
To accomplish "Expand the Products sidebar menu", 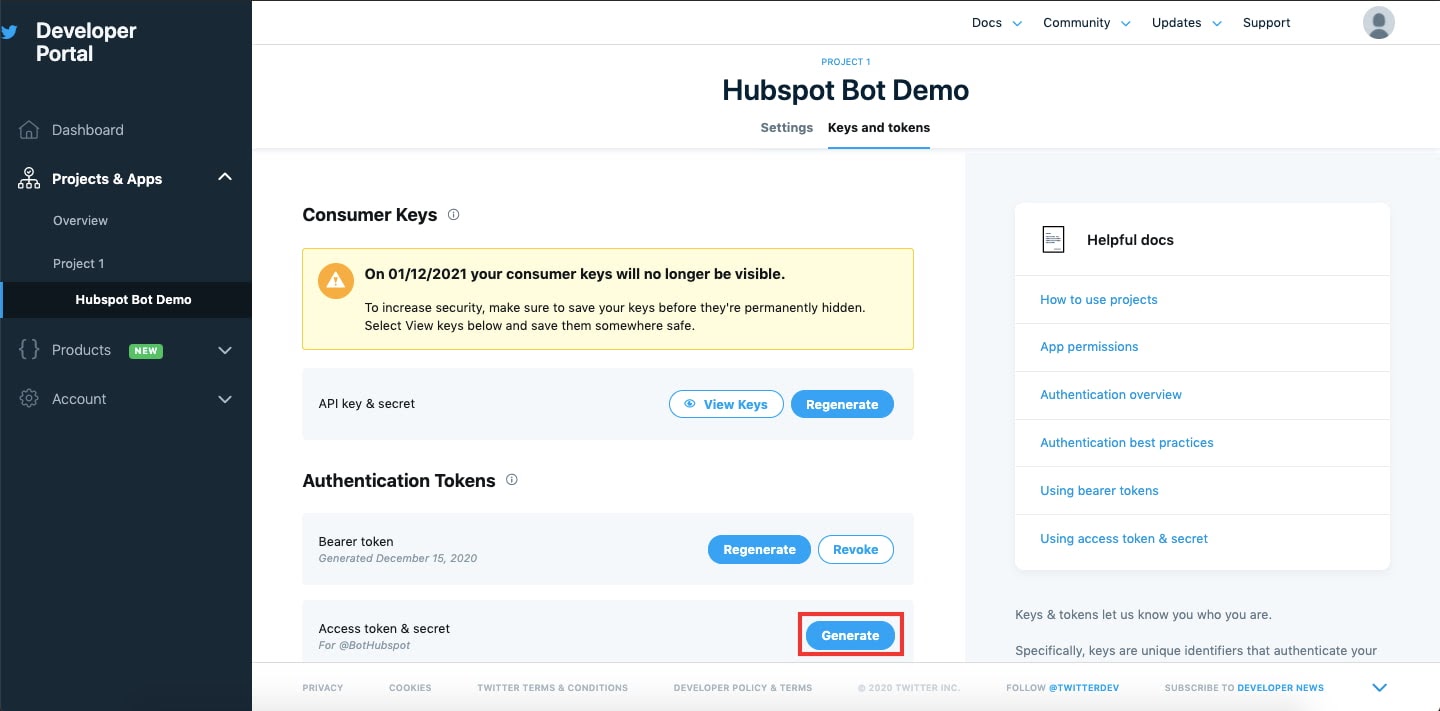I will [225, 350].
